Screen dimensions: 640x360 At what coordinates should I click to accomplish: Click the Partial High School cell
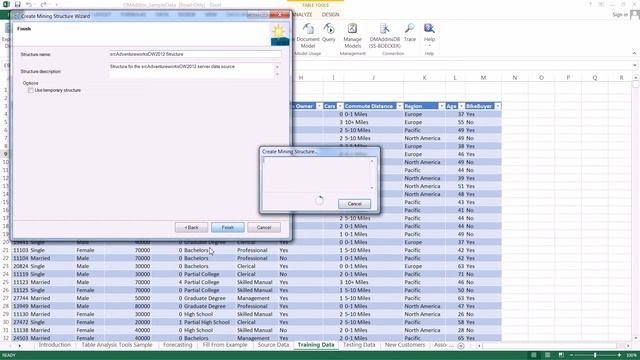point(207,322)
